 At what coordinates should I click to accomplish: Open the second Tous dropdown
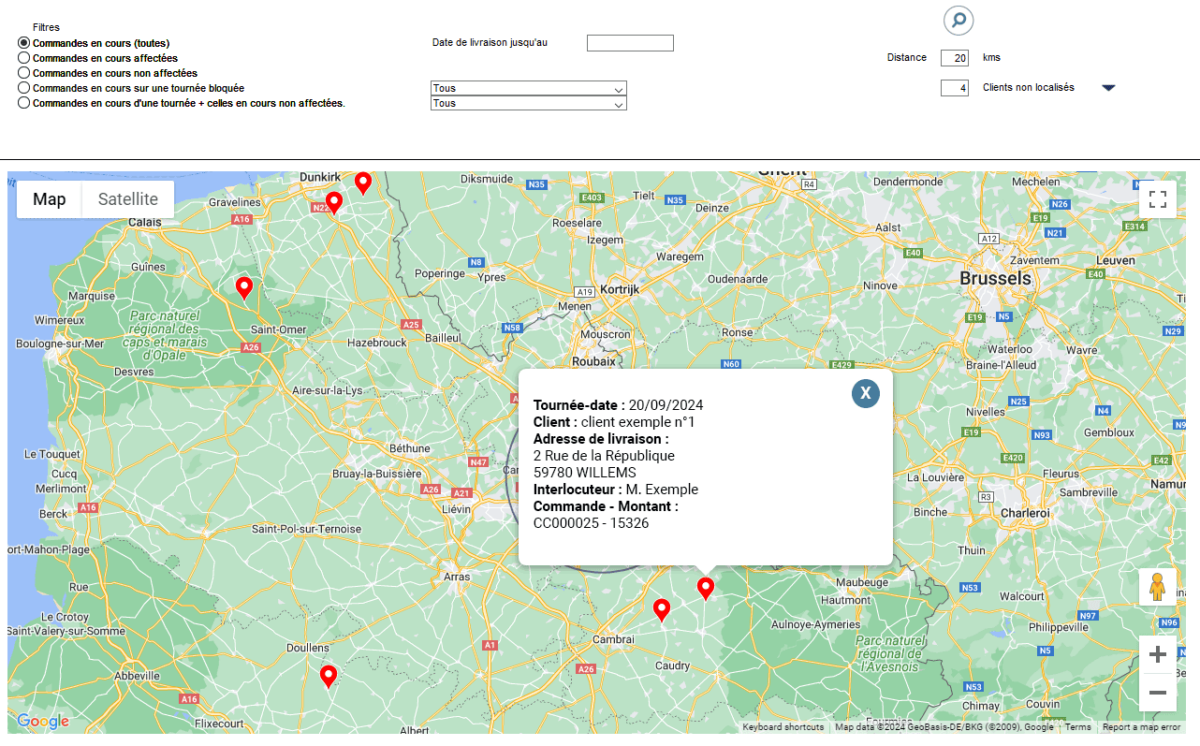528,103
